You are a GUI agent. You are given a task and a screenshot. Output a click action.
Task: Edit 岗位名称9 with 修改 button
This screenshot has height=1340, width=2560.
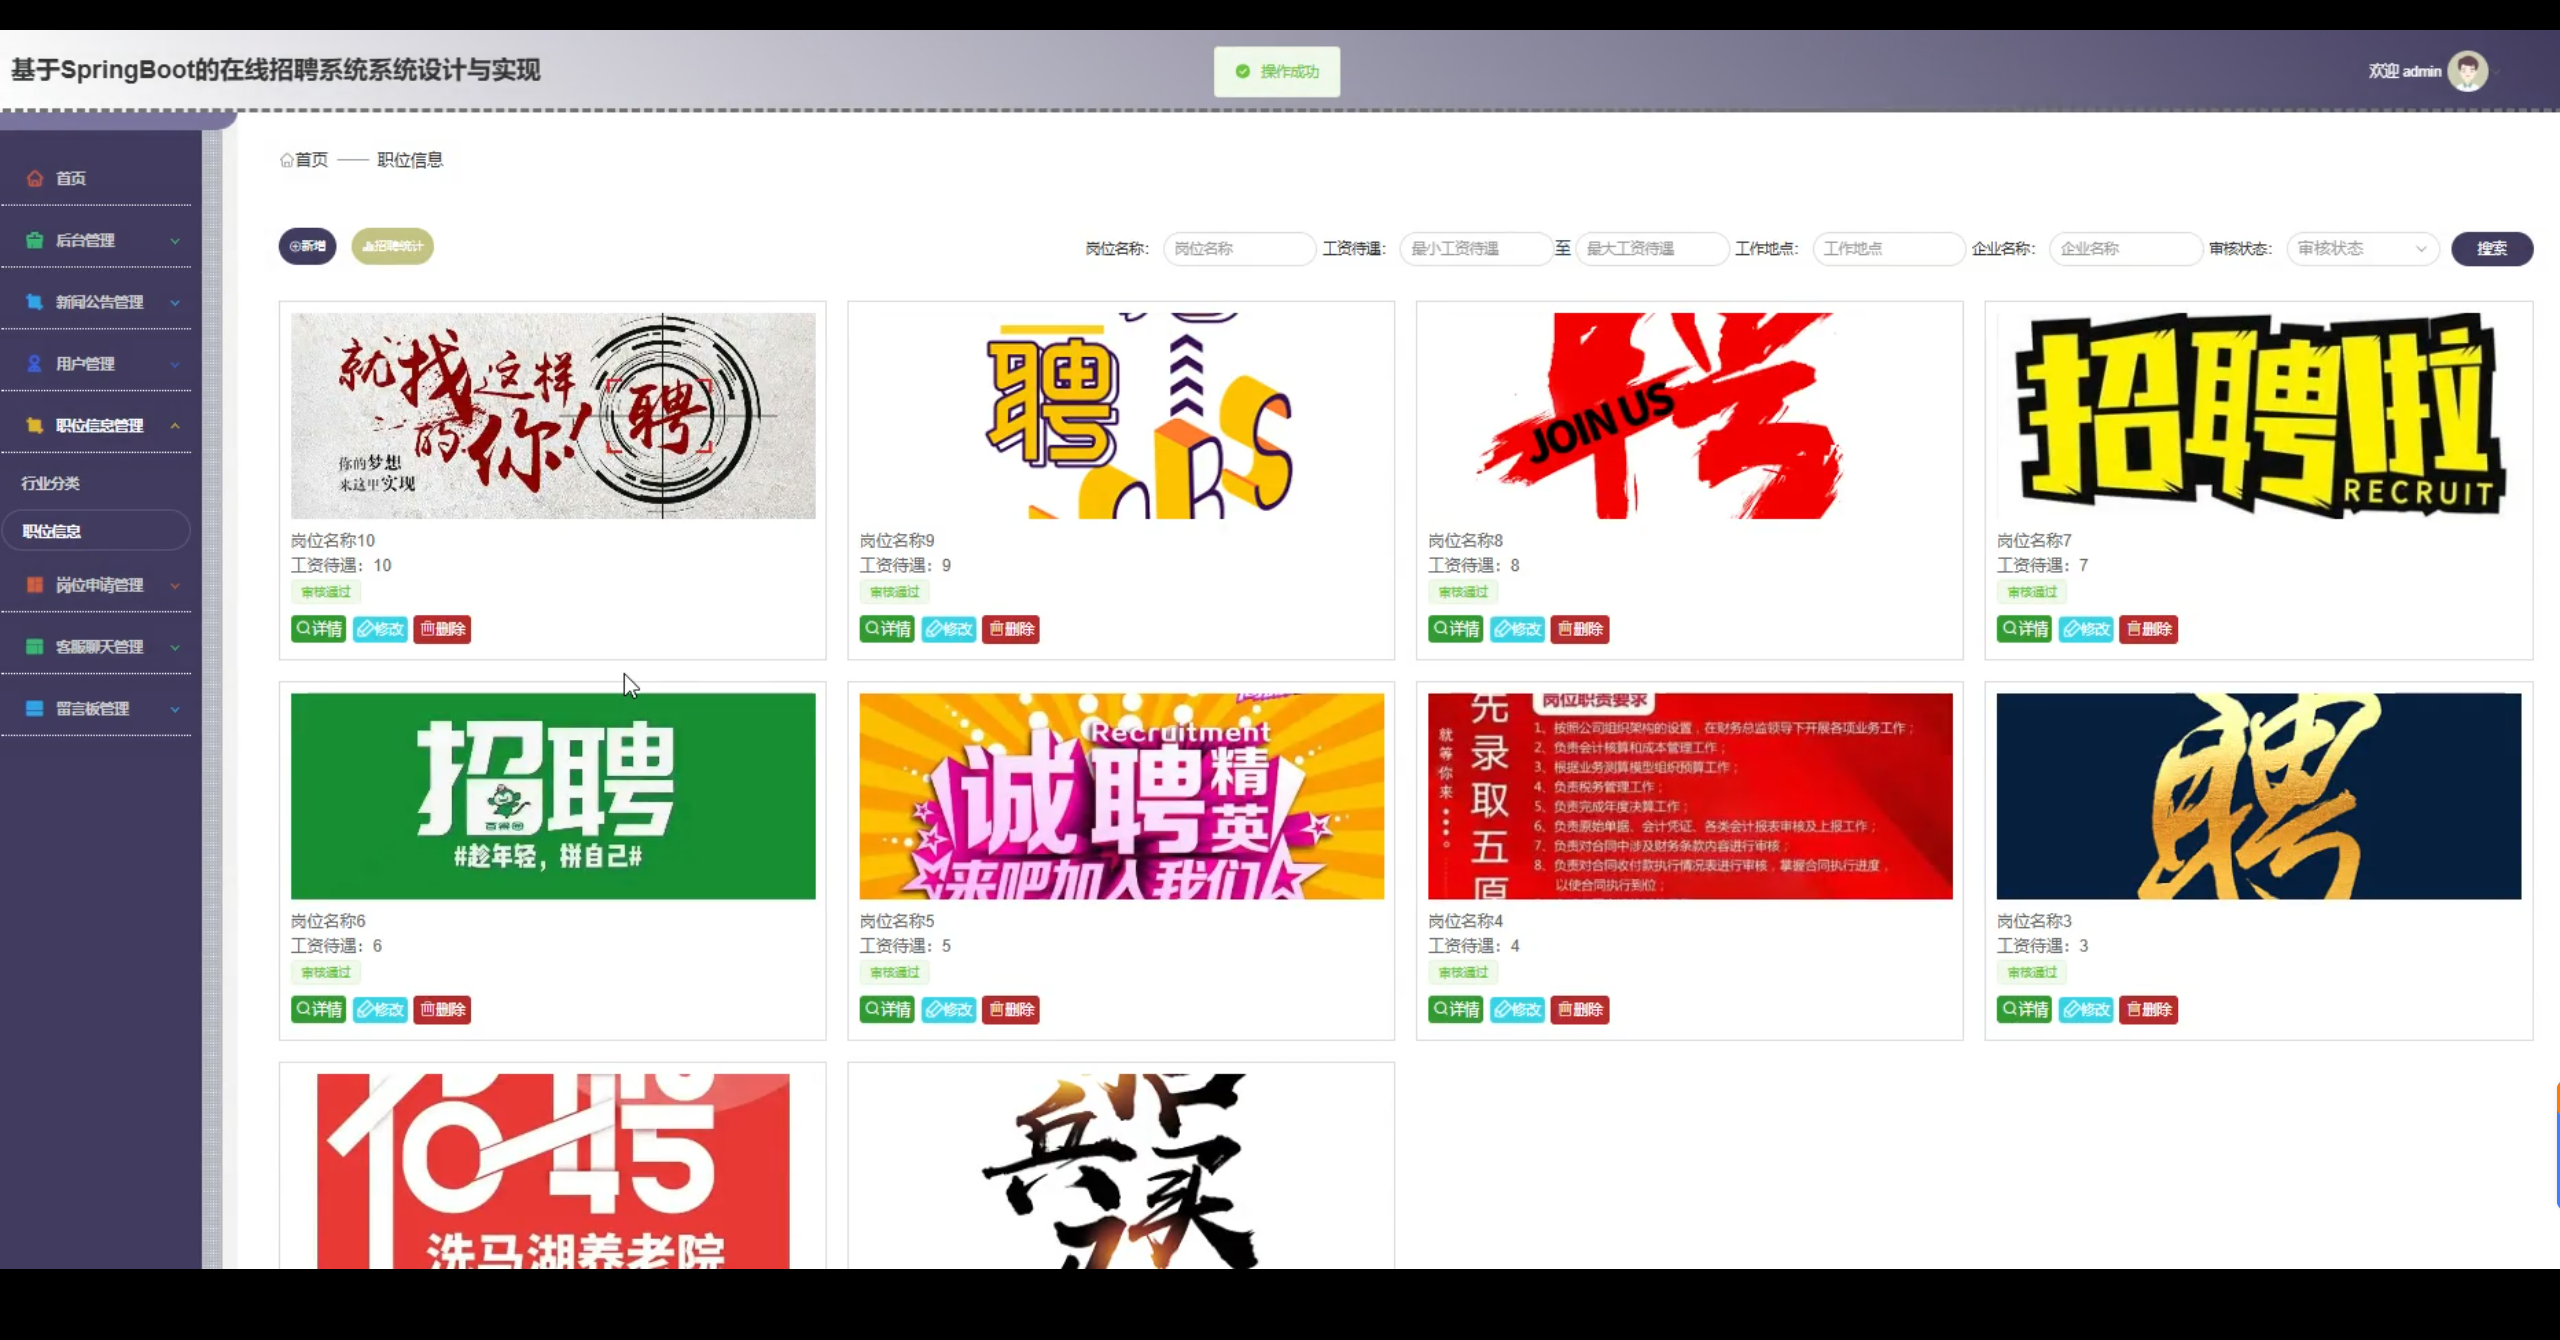(x=948, y=629)
